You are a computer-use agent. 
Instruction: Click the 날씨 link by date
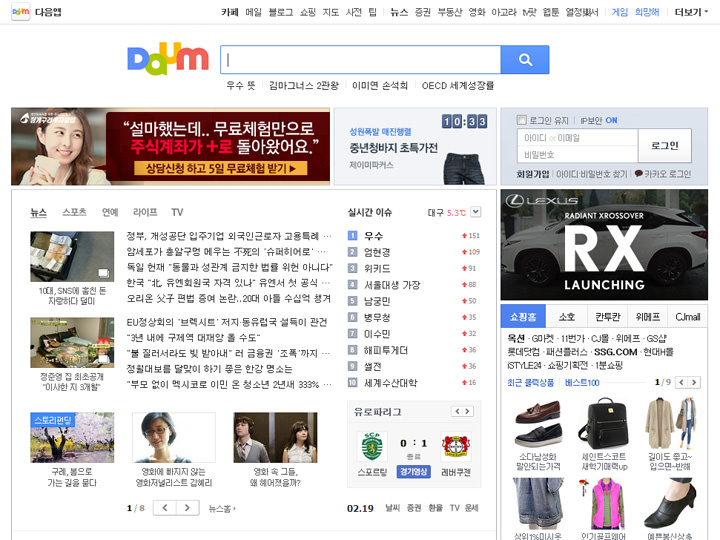pyautogui.click(x=392, y=507)
